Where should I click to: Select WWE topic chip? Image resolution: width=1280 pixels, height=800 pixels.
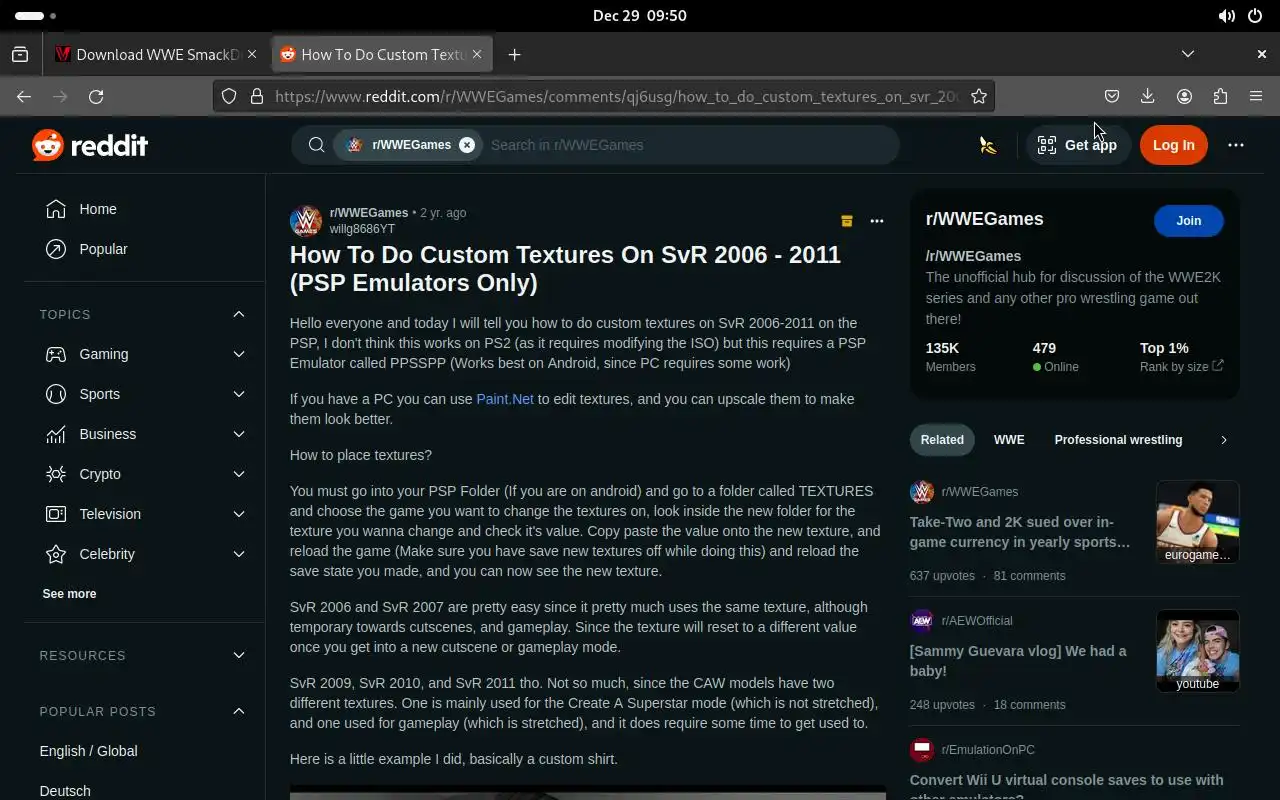coord(1009,440)
